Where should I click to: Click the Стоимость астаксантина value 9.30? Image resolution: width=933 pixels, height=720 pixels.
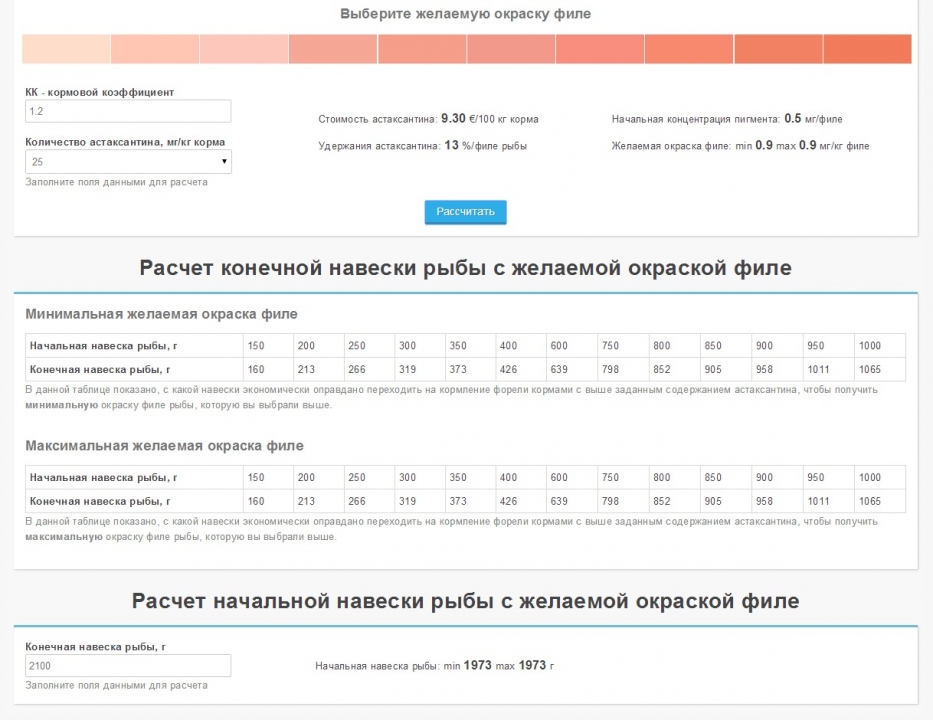[x=453, y=118]
